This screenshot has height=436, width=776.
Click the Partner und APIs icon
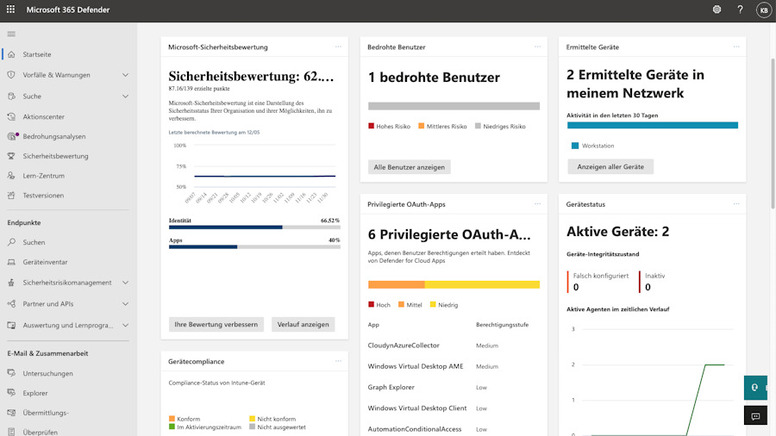pos(11,304)
